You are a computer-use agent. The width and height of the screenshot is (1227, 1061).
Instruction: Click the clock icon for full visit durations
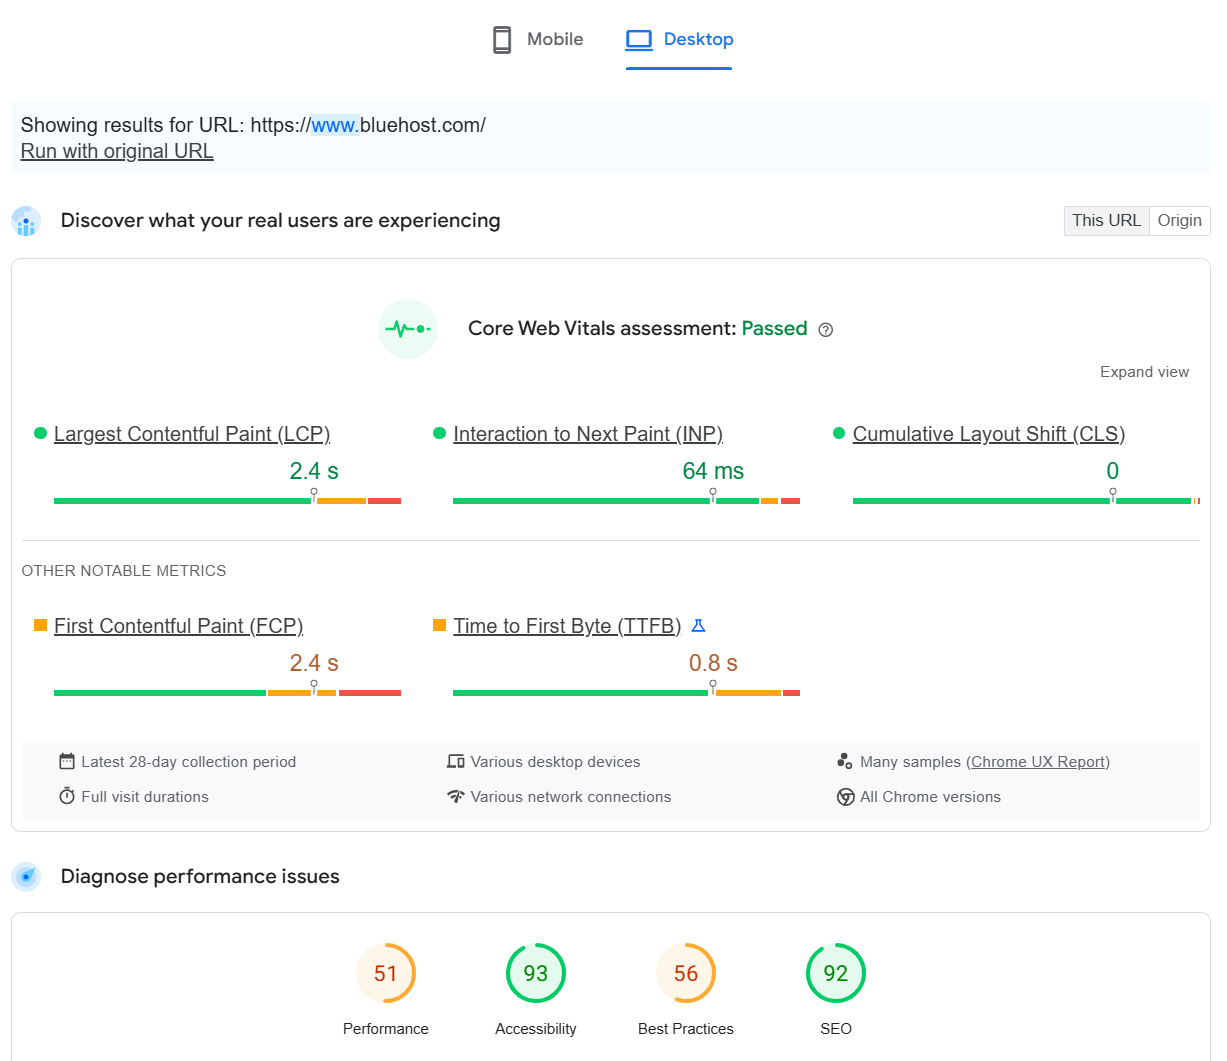66,796
